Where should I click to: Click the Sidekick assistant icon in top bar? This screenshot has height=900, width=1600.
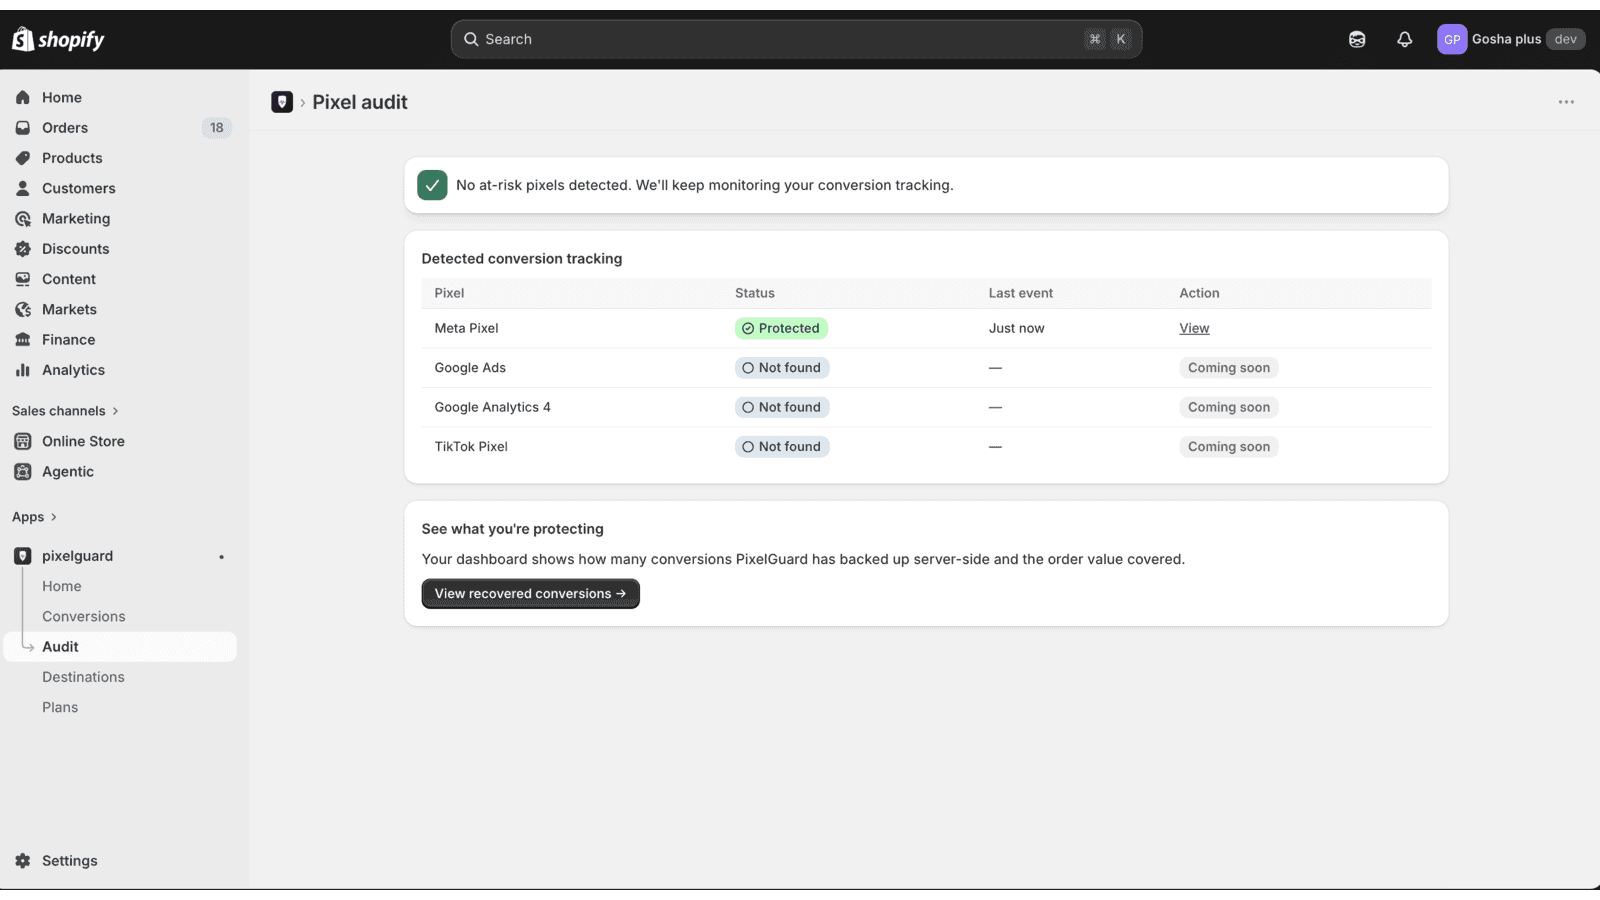tap(1357, 39)
